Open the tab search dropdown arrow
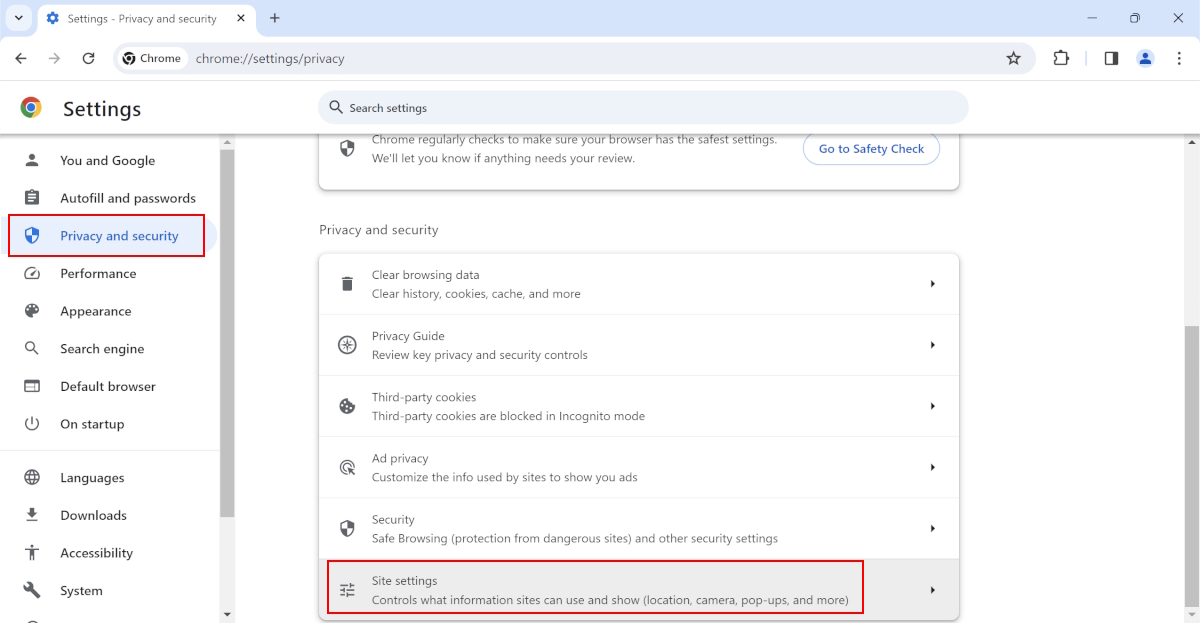Viewport: 1200px width, 623px height. [x=18, y=18]
